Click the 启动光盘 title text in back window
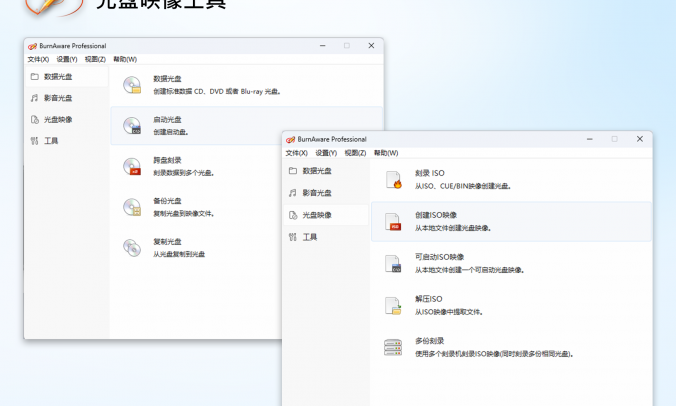 click(x=167, y=119)
